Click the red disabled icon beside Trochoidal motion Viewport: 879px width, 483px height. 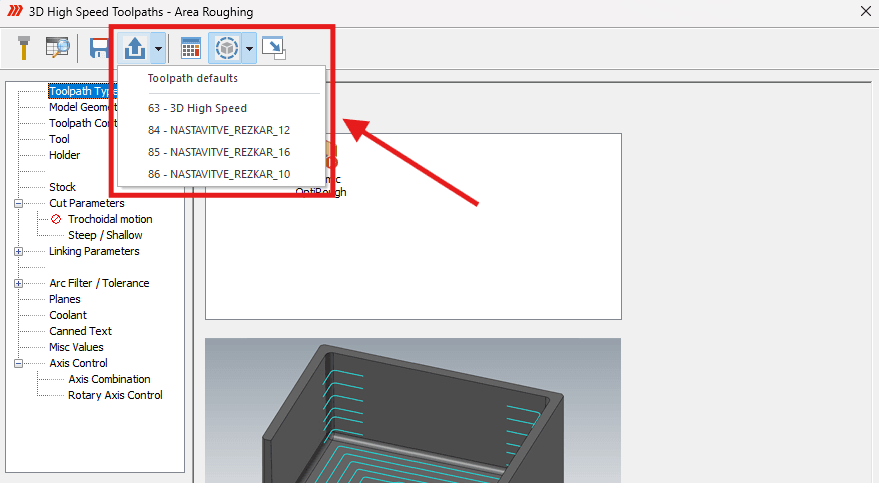click(56, 219)
